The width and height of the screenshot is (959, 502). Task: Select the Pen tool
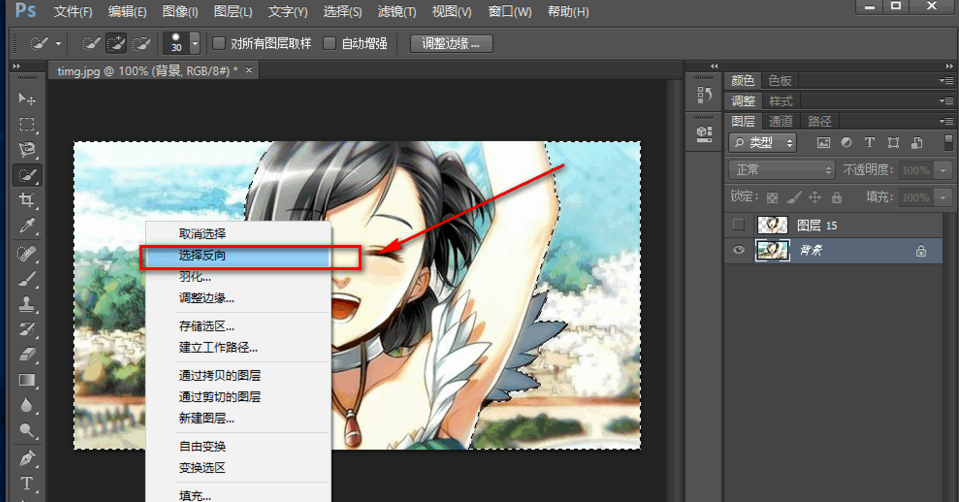tap(27, 458)
